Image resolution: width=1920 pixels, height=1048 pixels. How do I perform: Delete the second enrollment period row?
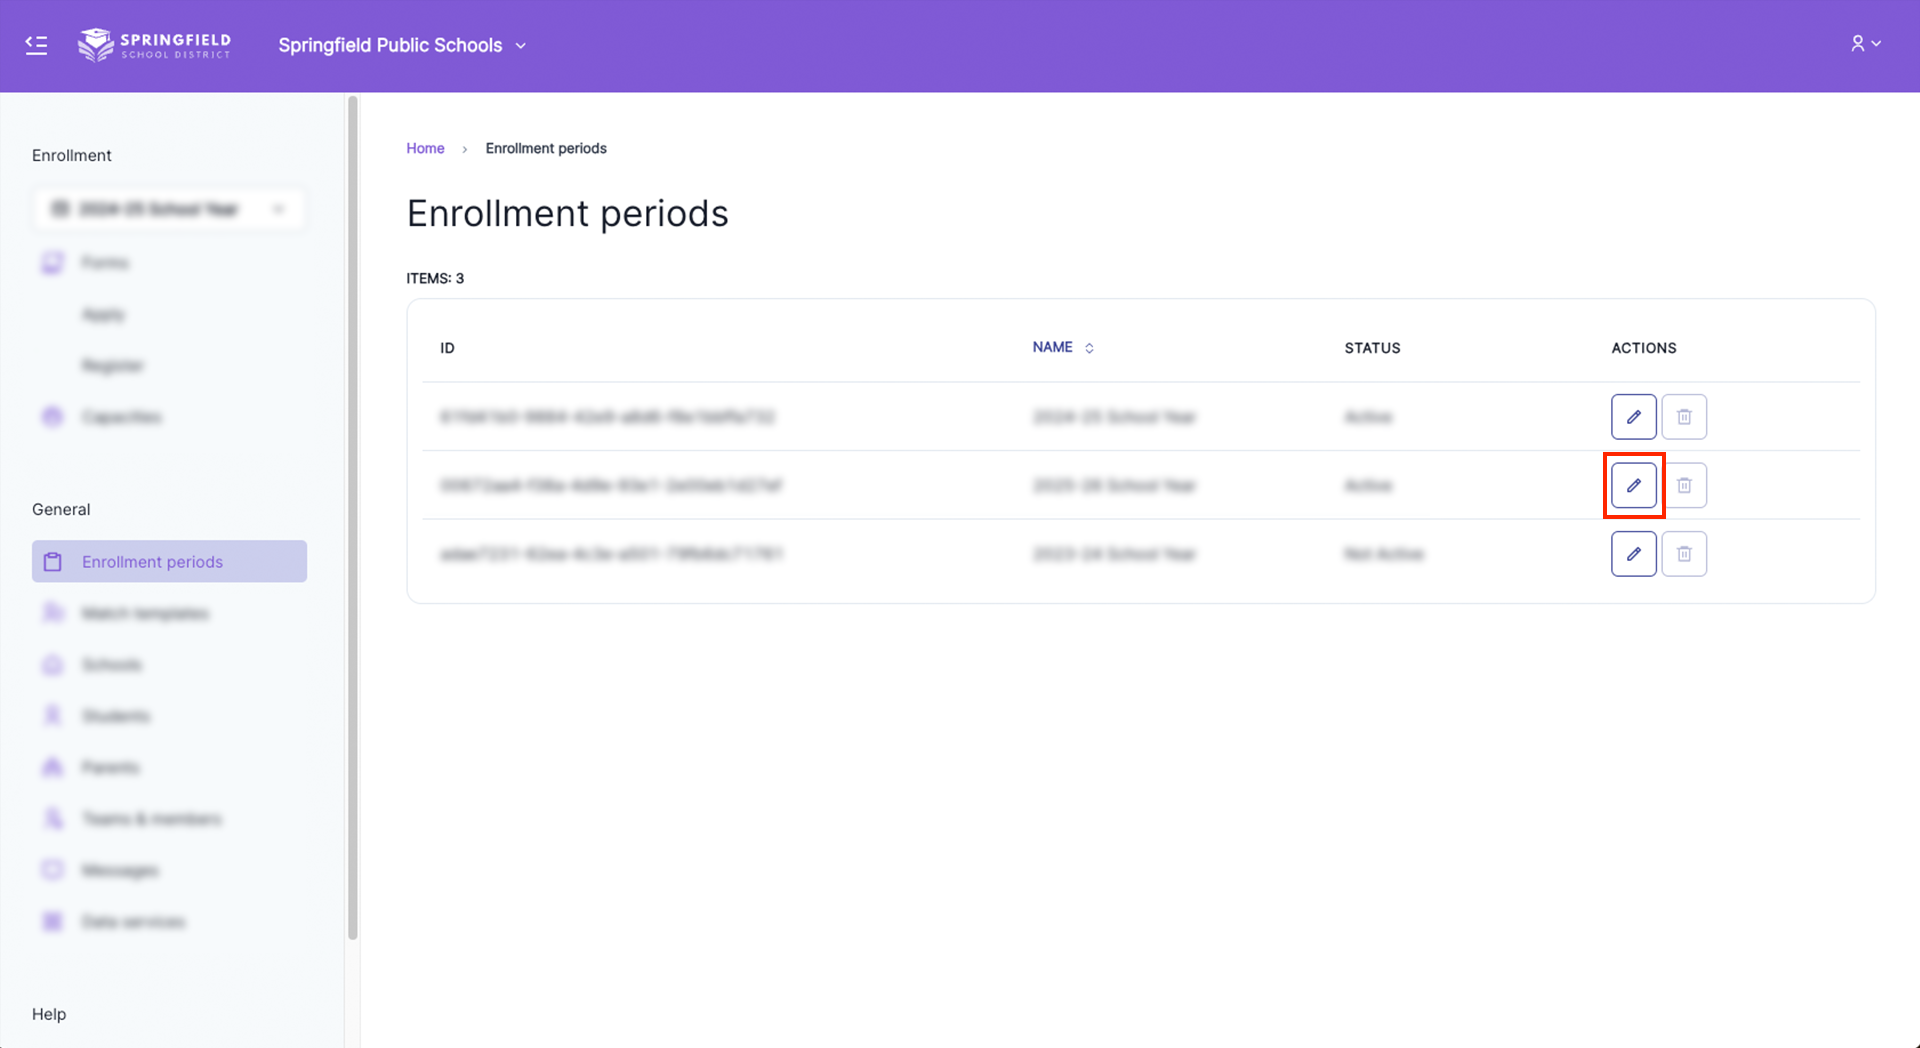click(1684, 486)
